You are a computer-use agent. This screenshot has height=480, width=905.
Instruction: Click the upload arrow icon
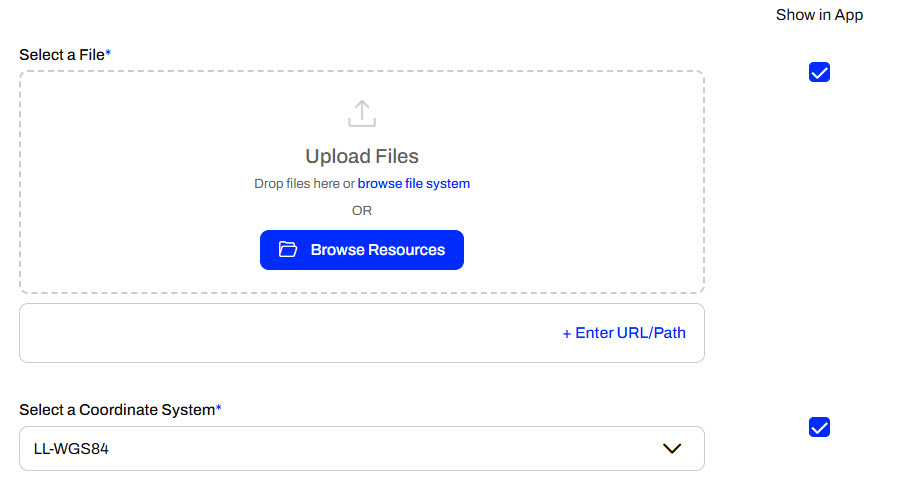pos(361,113)
